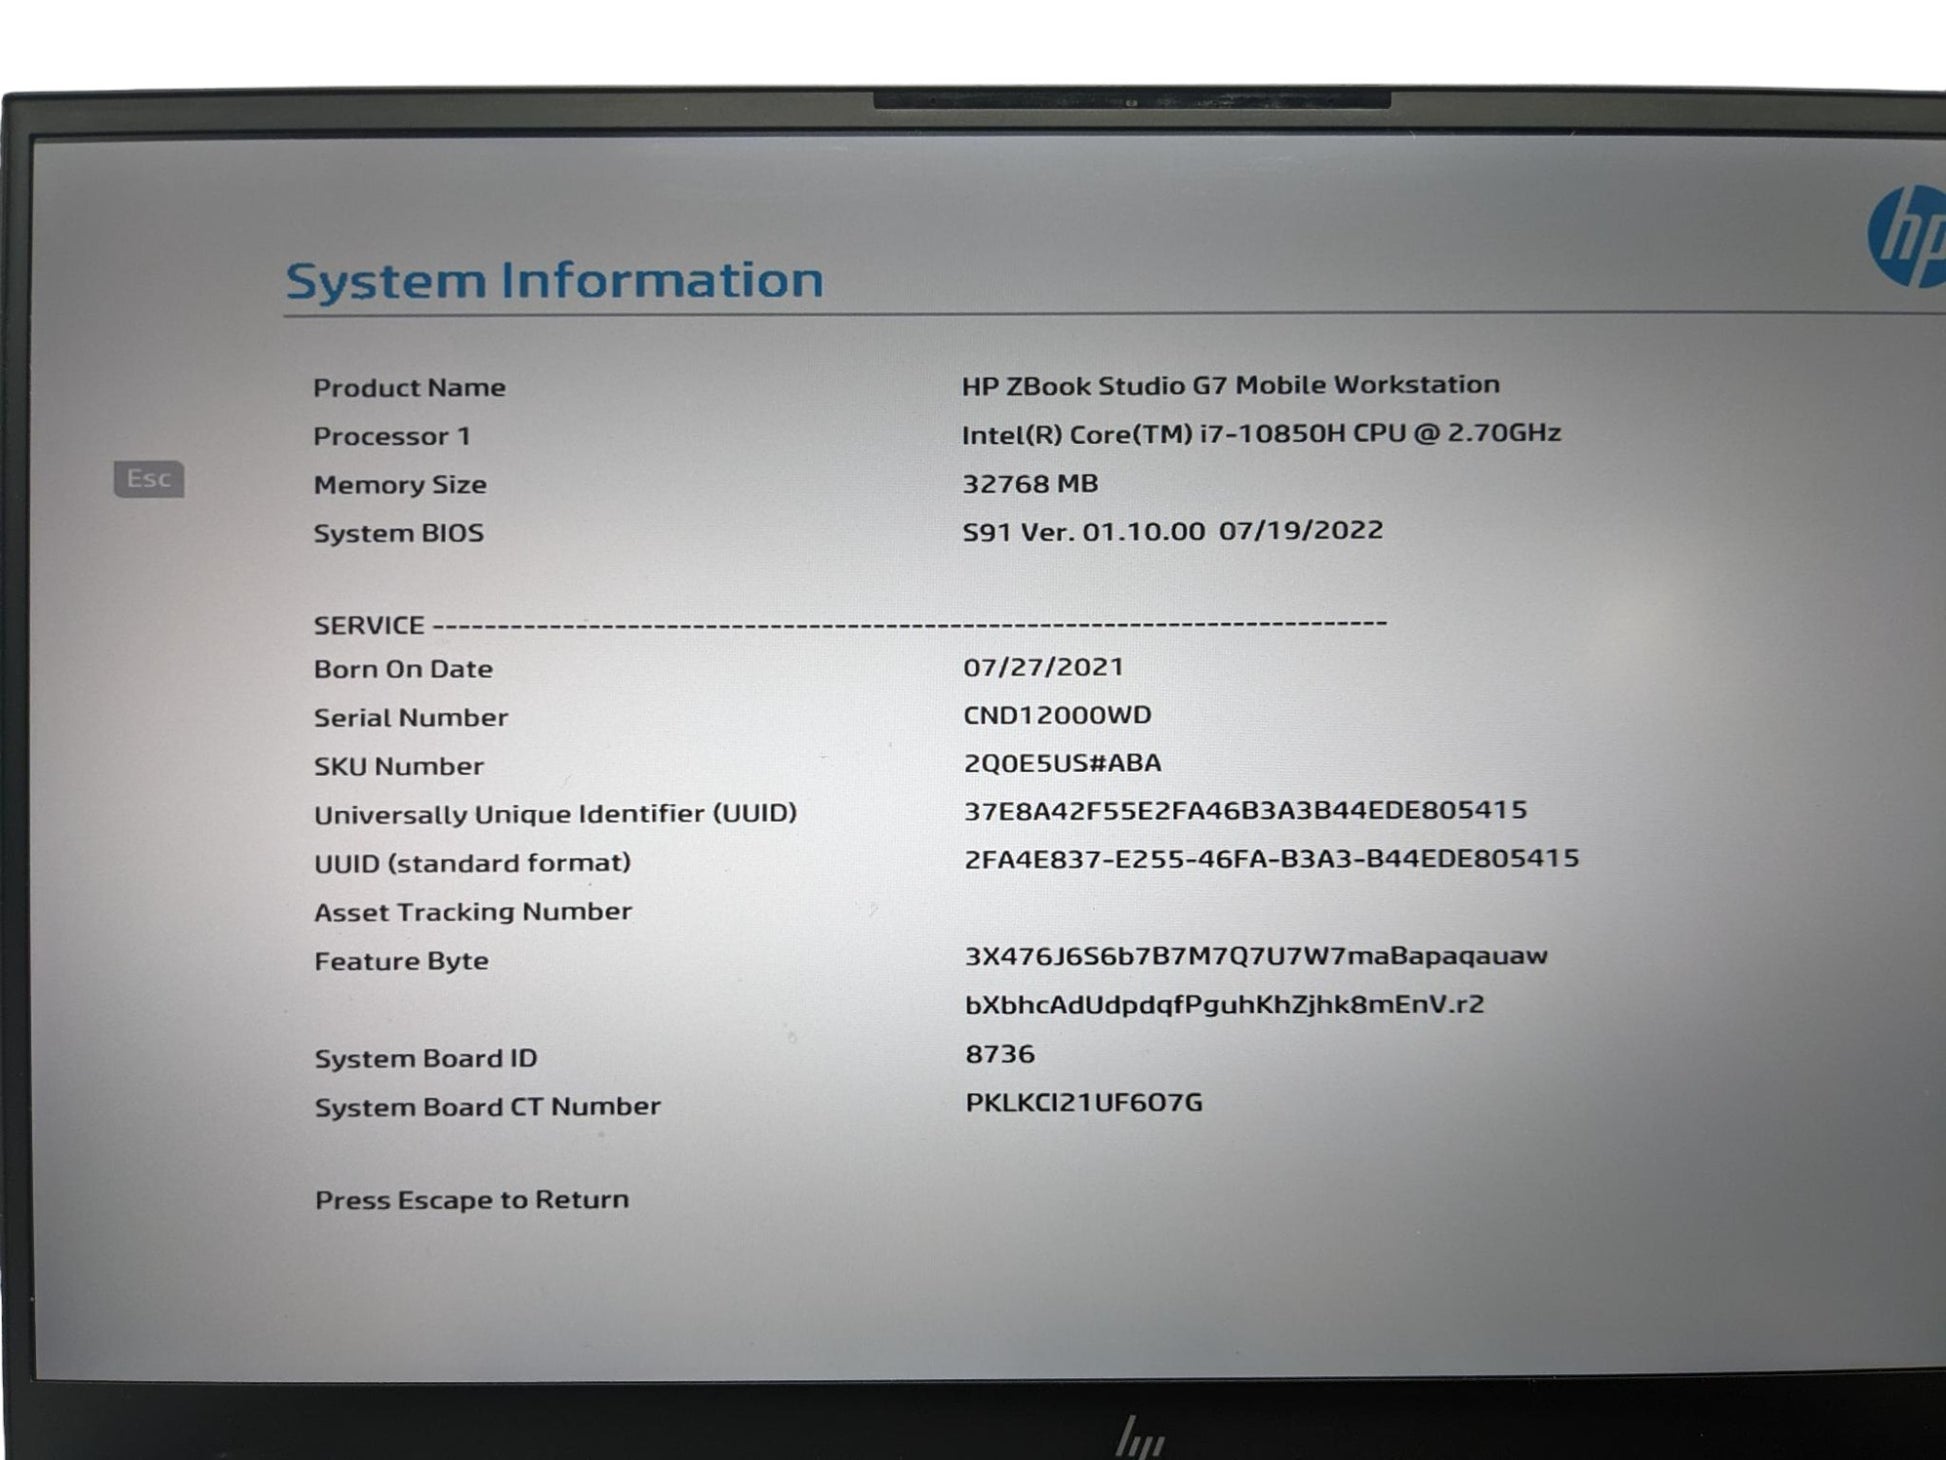Viewport: 1946px width, 1460px height.
Task: Select the Product Name label
Action: click(x=409, y=387)
